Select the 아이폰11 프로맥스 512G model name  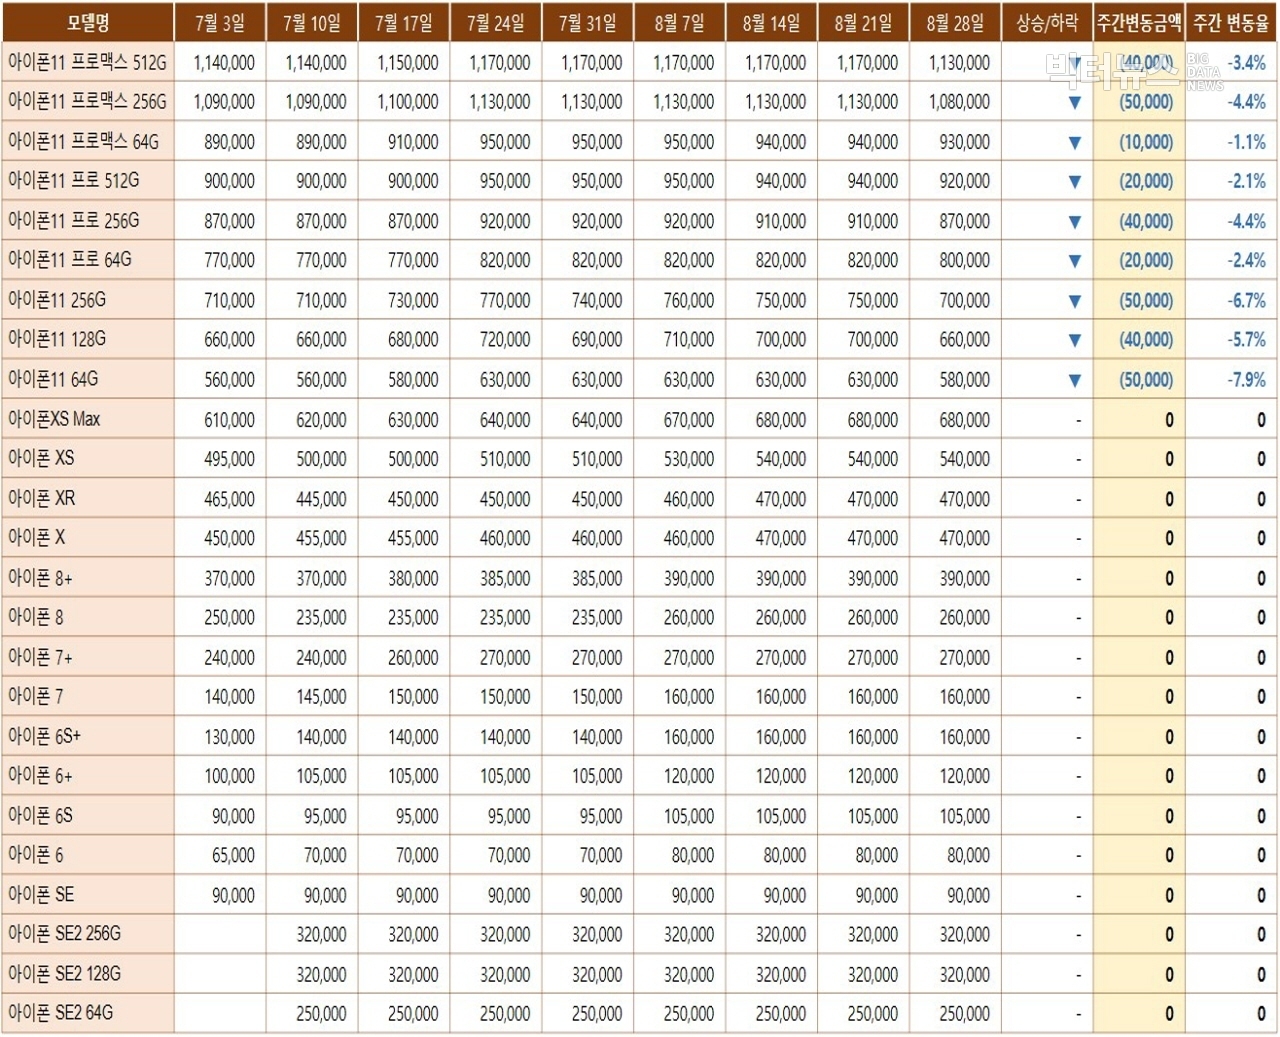click(x=88, y=62)
